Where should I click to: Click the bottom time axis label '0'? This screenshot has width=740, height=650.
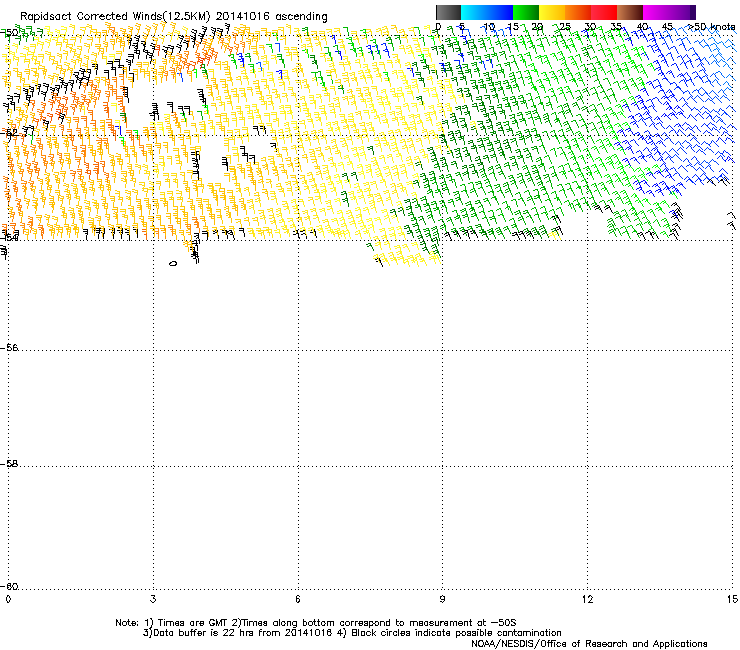[x=8, y=599]
